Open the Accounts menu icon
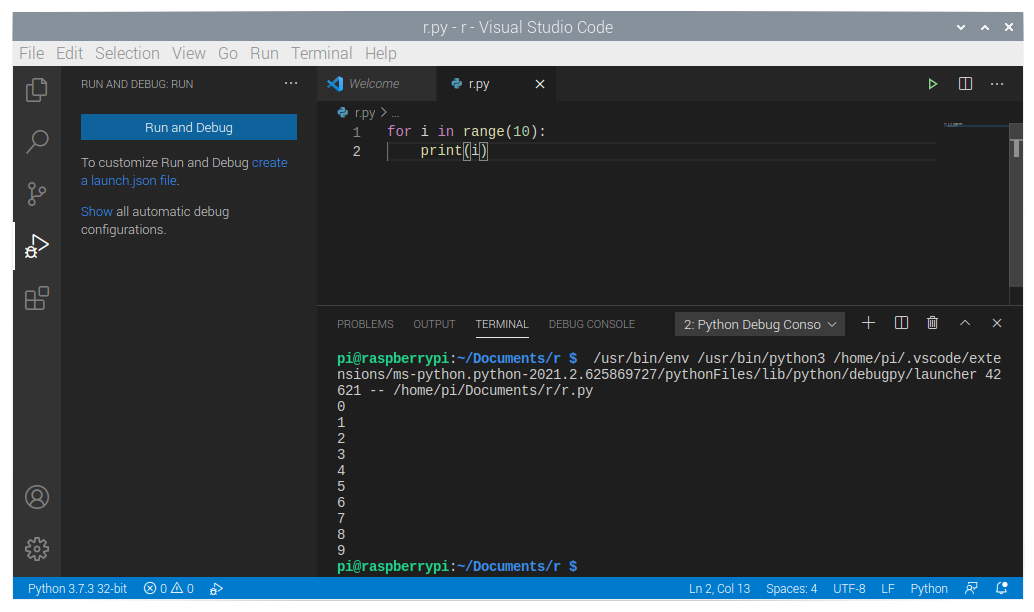This screenshot has width=1034, height=612. pyautogui.click(x=37, y=497)
